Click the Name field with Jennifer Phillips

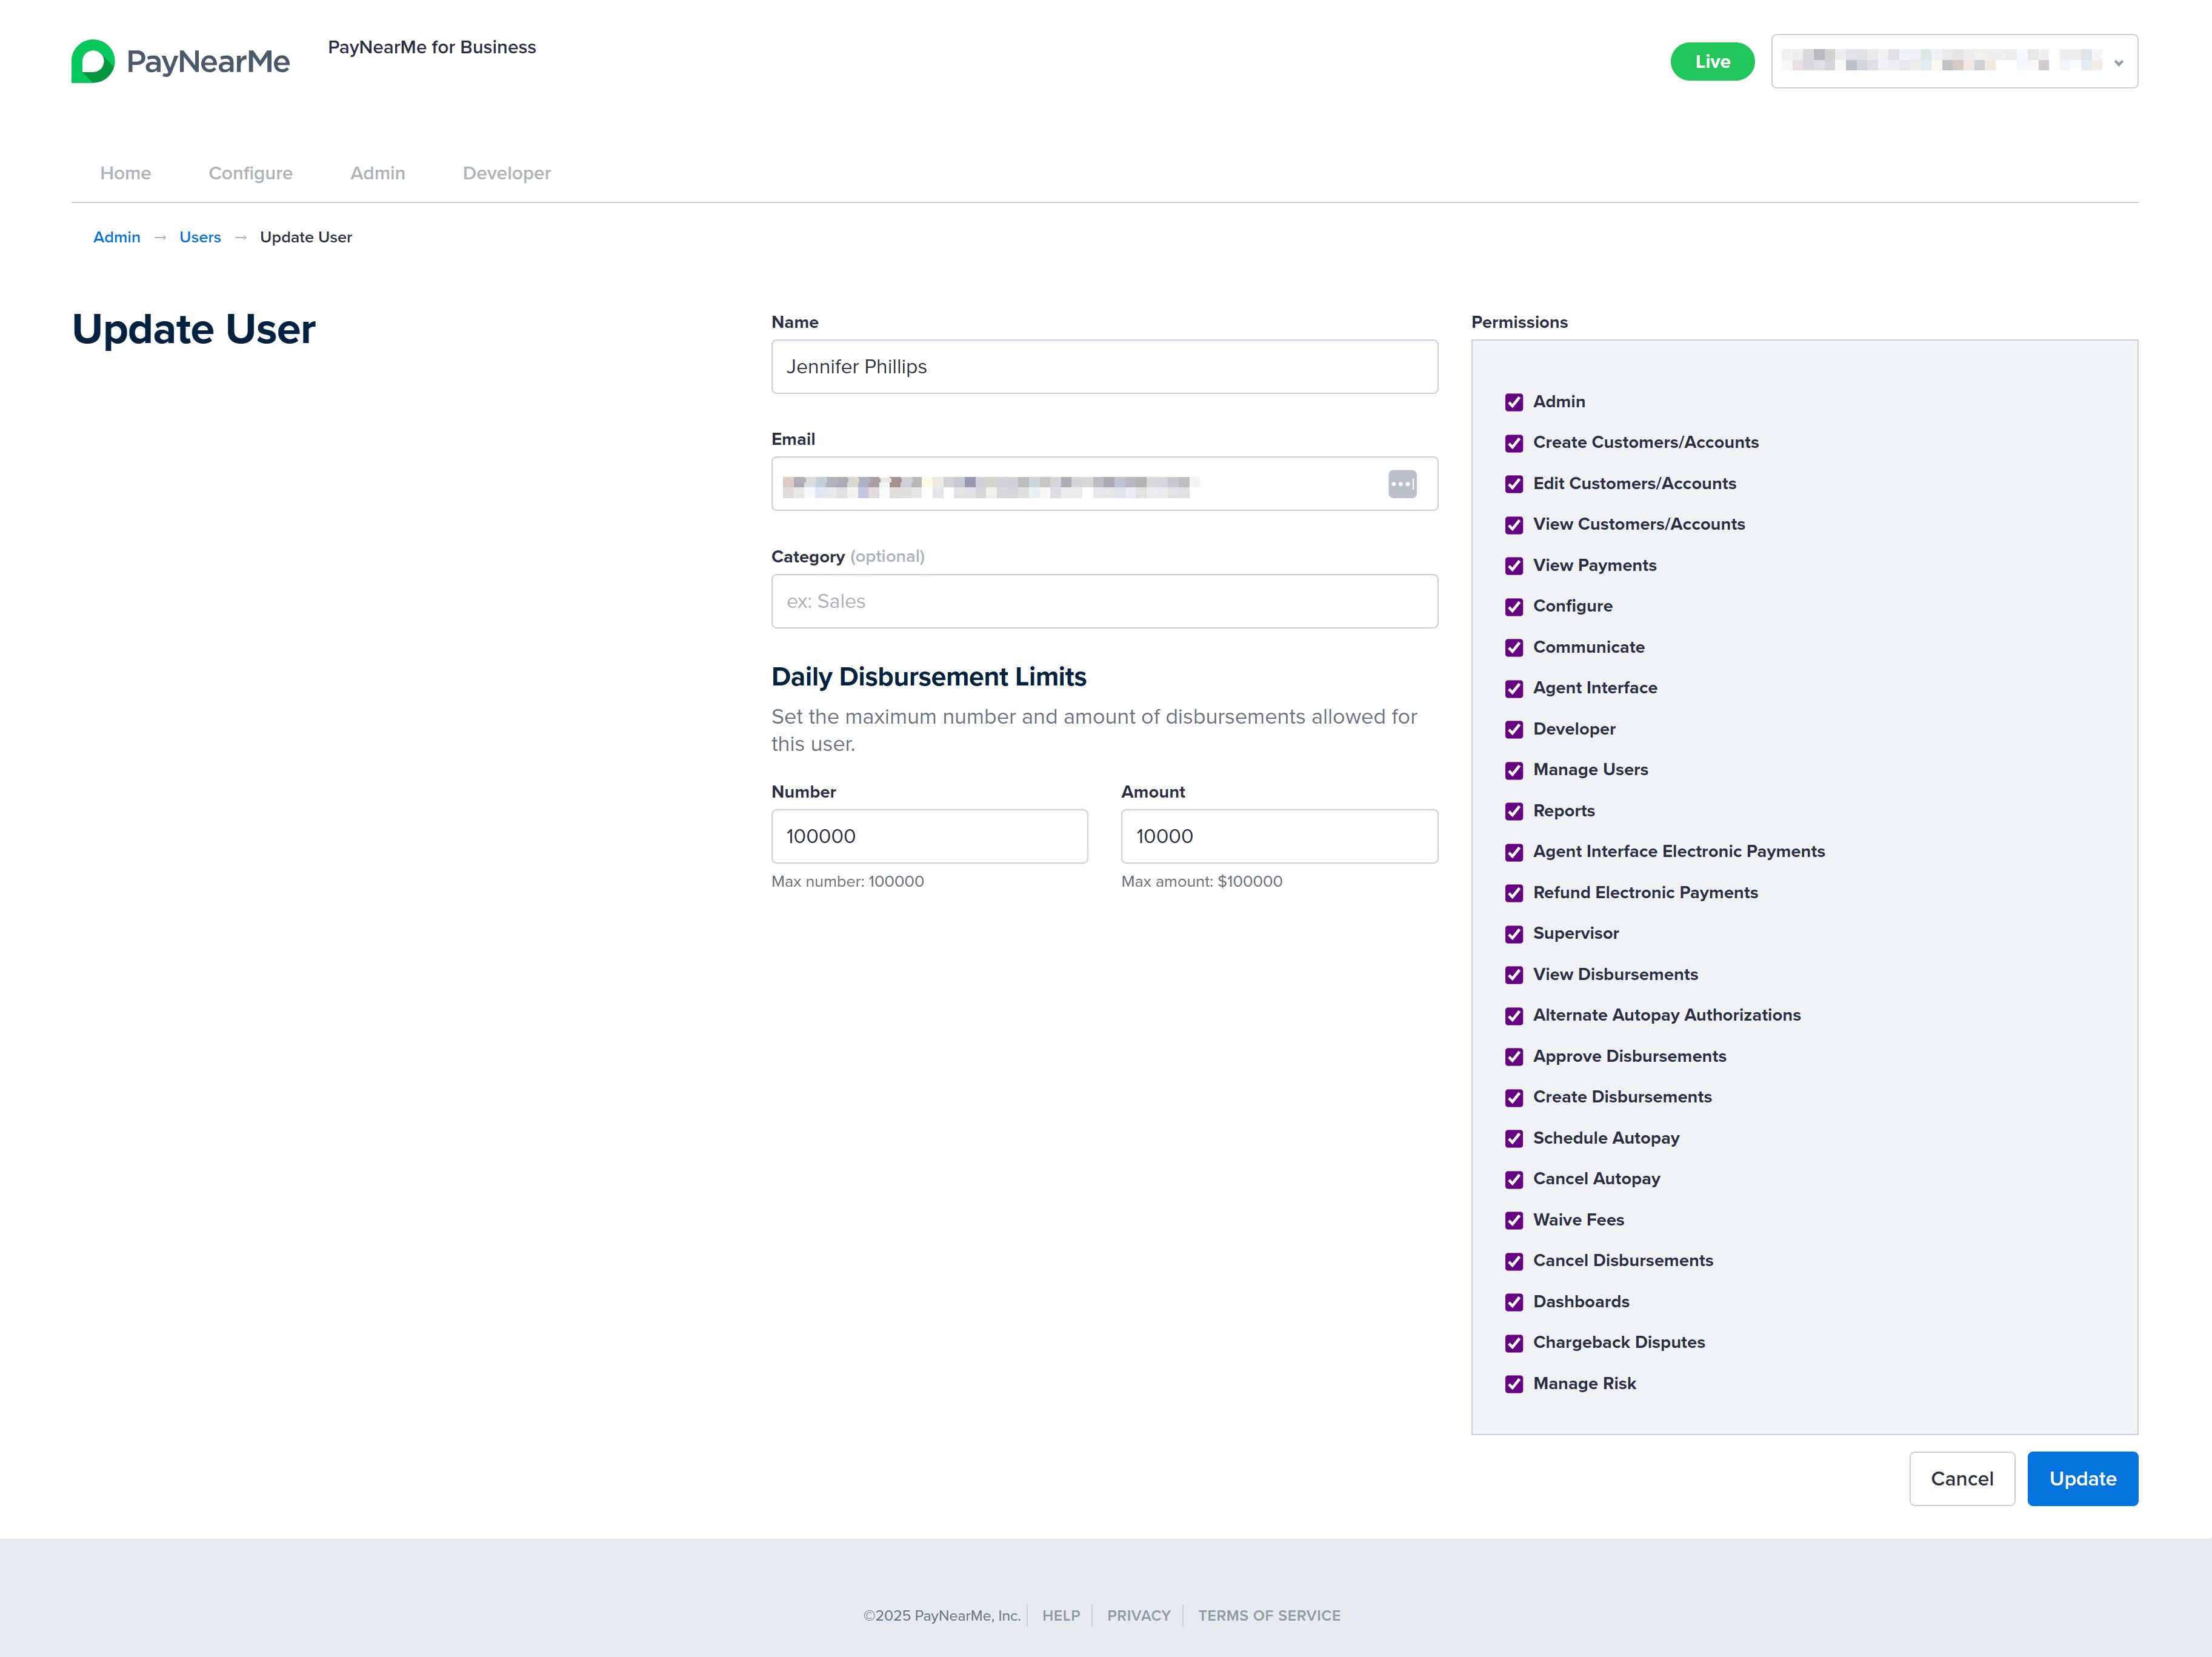coord(1104,366)
